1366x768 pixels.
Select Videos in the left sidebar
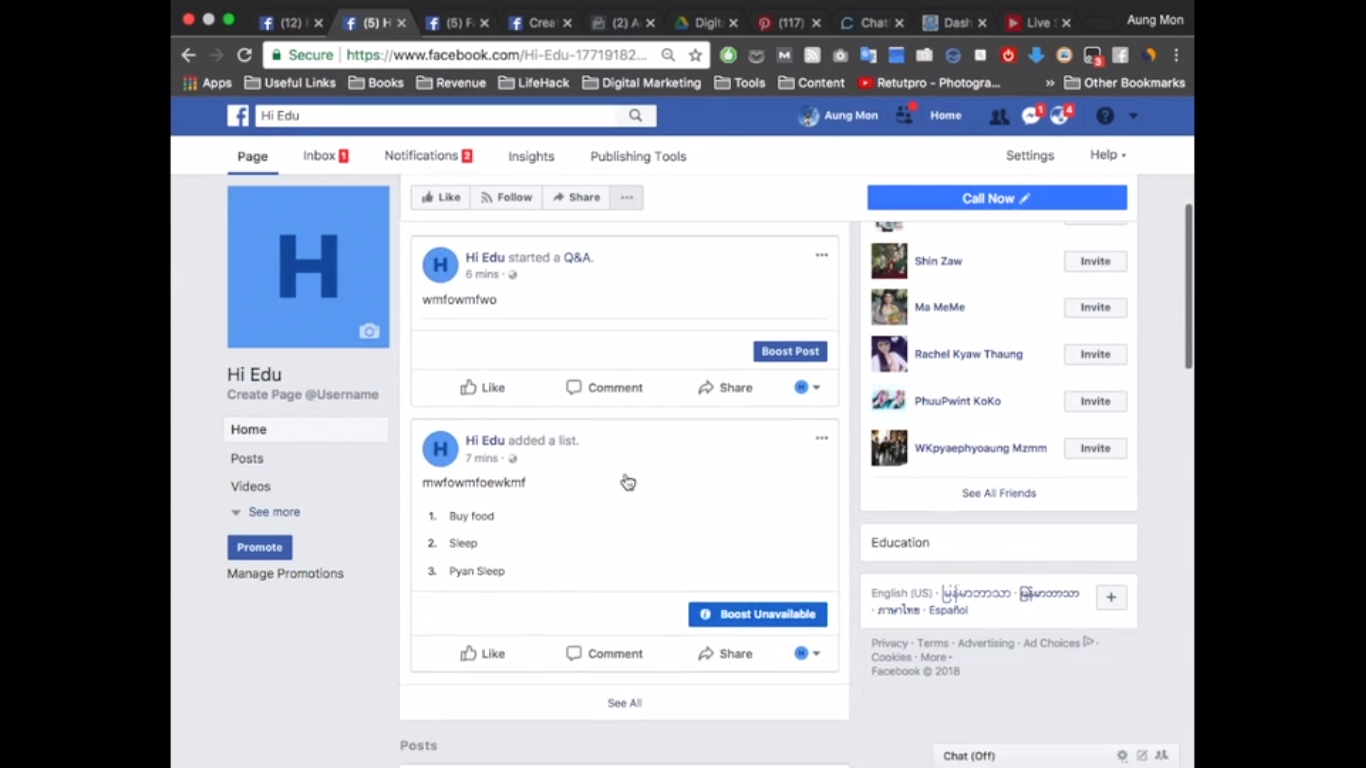[x=250, y=486]
